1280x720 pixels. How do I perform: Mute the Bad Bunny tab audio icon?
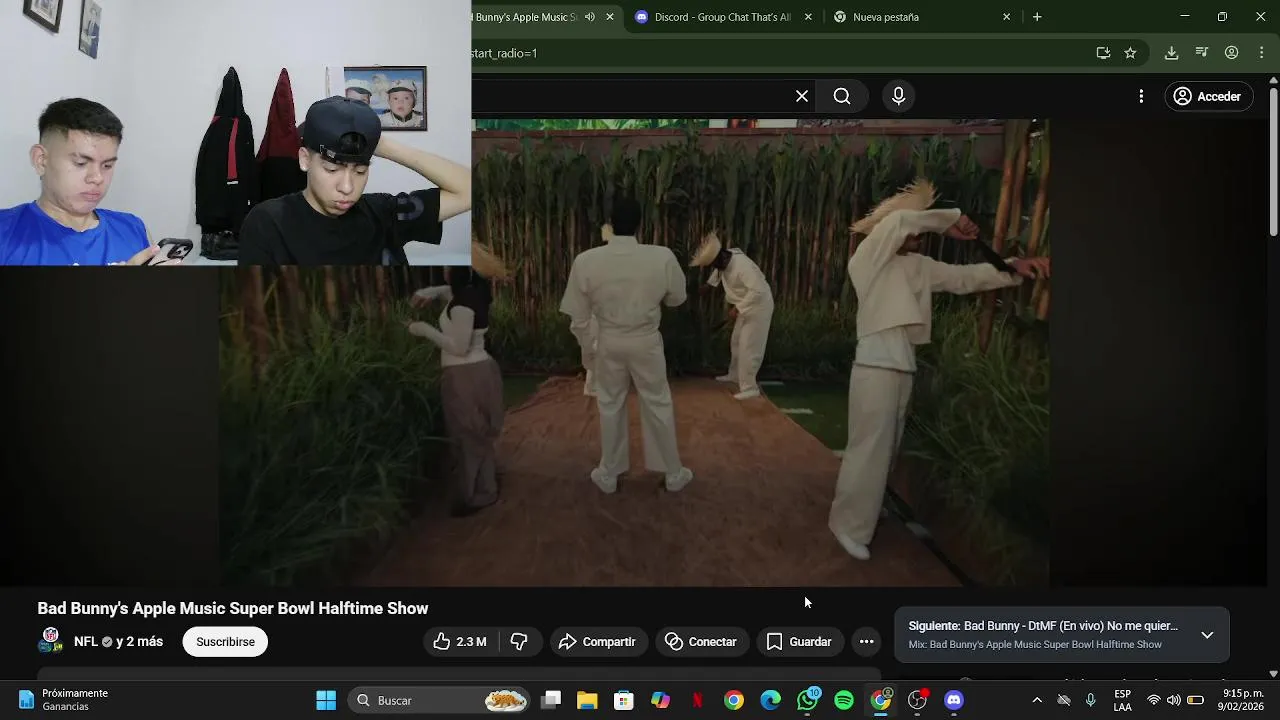(x=589, y=17)
